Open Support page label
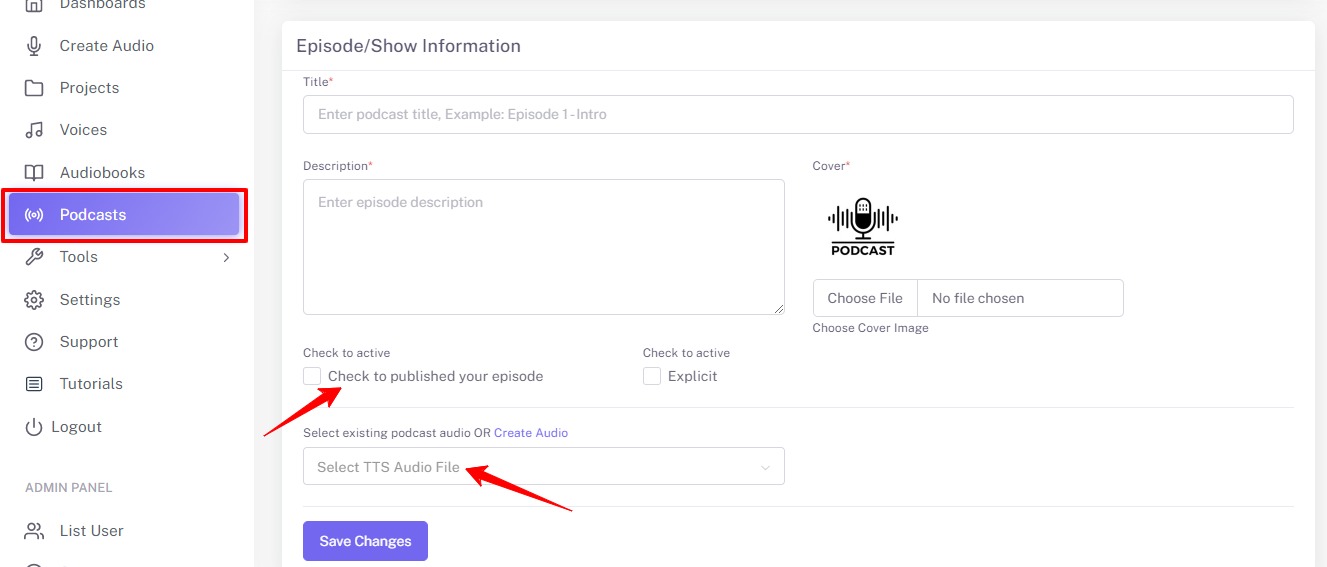The height and width of the screenshot is (567, 1327). pyautogui.click(x=89, y=342)
